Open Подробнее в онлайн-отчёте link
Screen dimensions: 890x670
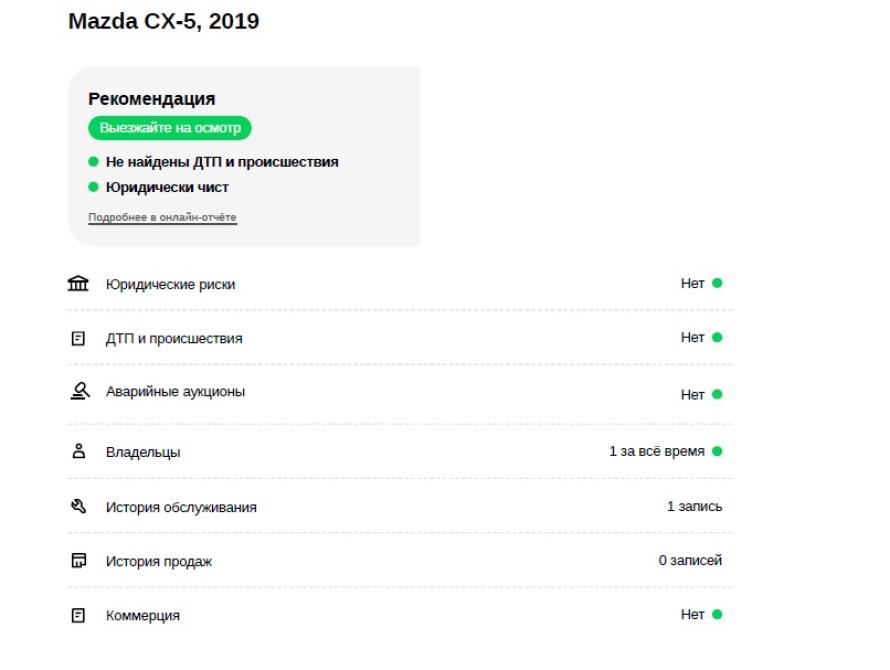(x=162, y=217)
